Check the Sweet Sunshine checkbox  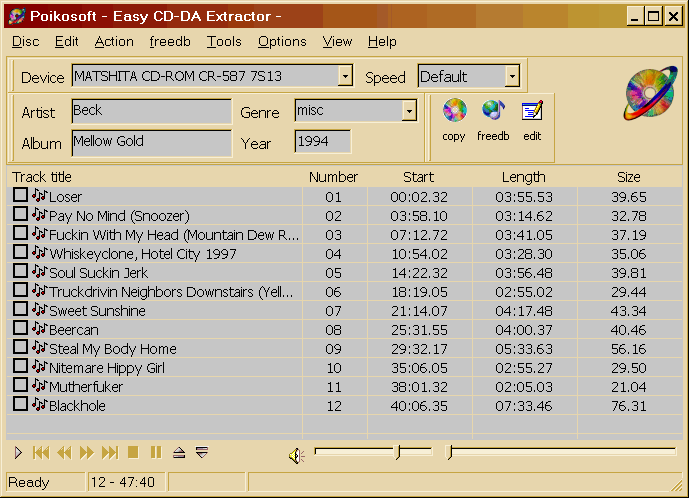tap(20, 309)
